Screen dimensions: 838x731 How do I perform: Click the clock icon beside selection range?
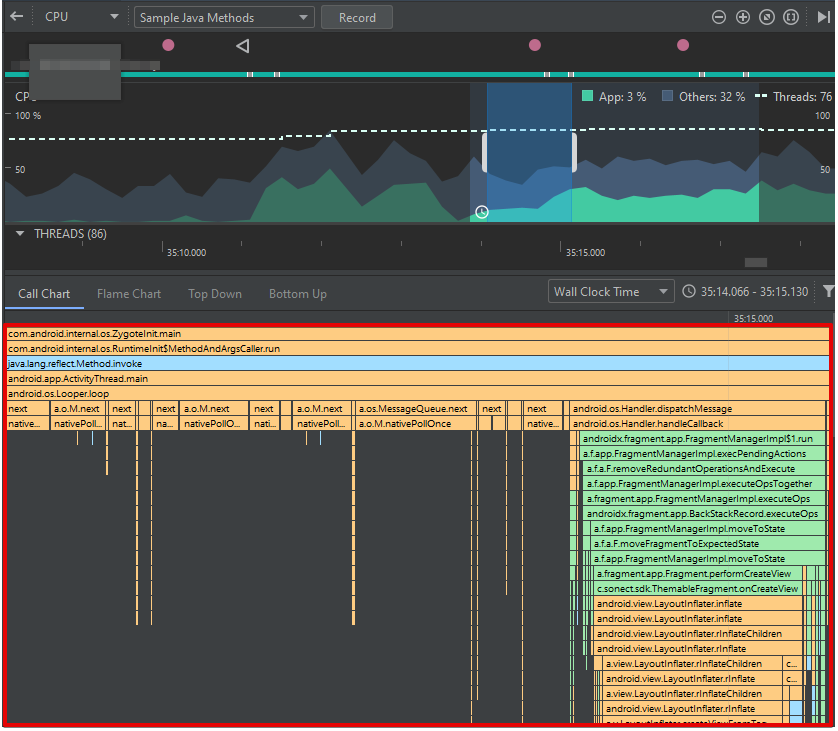(x=689, y=291)
